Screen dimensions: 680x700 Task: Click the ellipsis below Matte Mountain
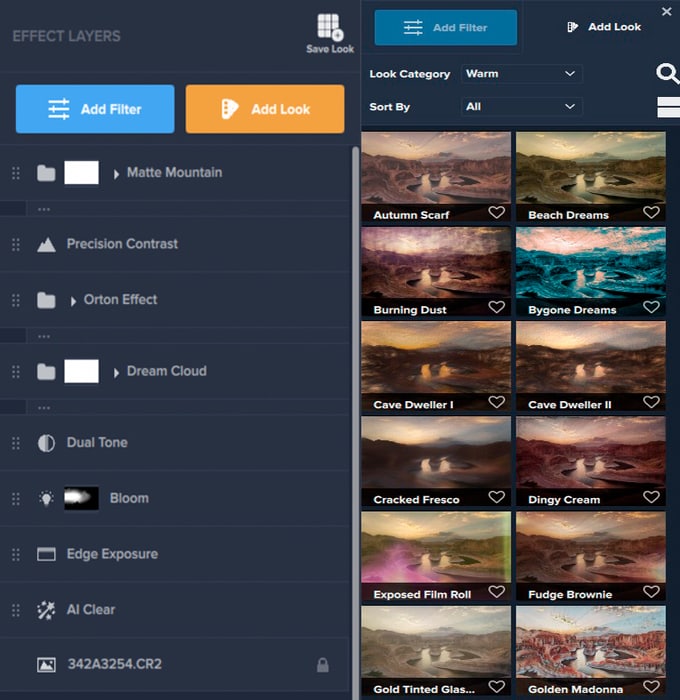[44, 209]
